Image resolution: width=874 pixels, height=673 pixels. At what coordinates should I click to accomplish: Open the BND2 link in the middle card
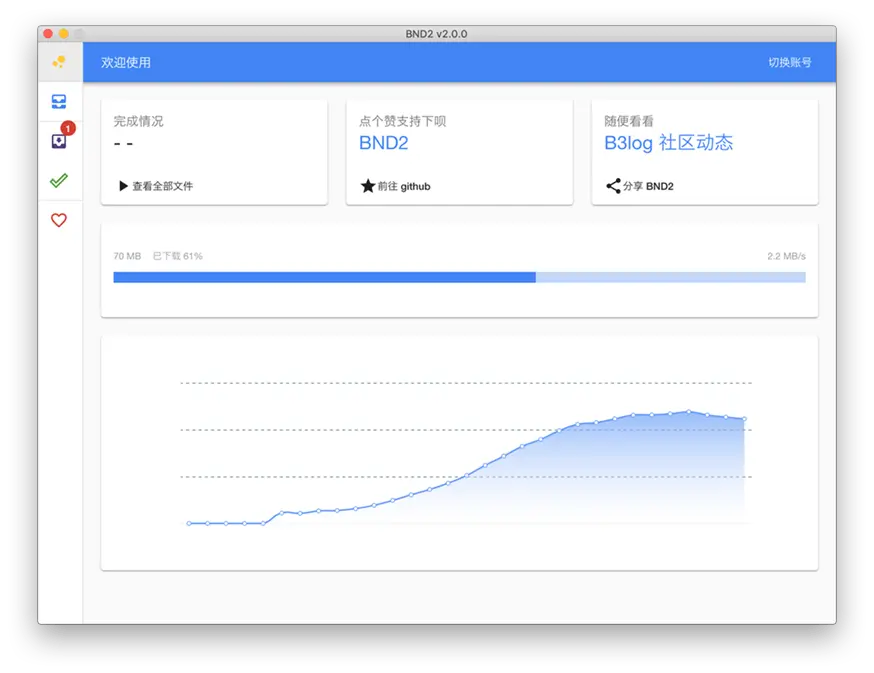[x=382, y=143]
